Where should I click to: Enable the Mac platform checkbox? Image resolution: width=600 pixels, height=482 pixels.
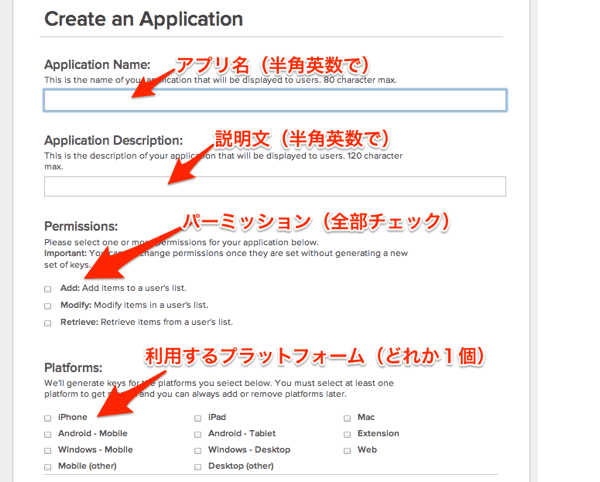(348, 418)
